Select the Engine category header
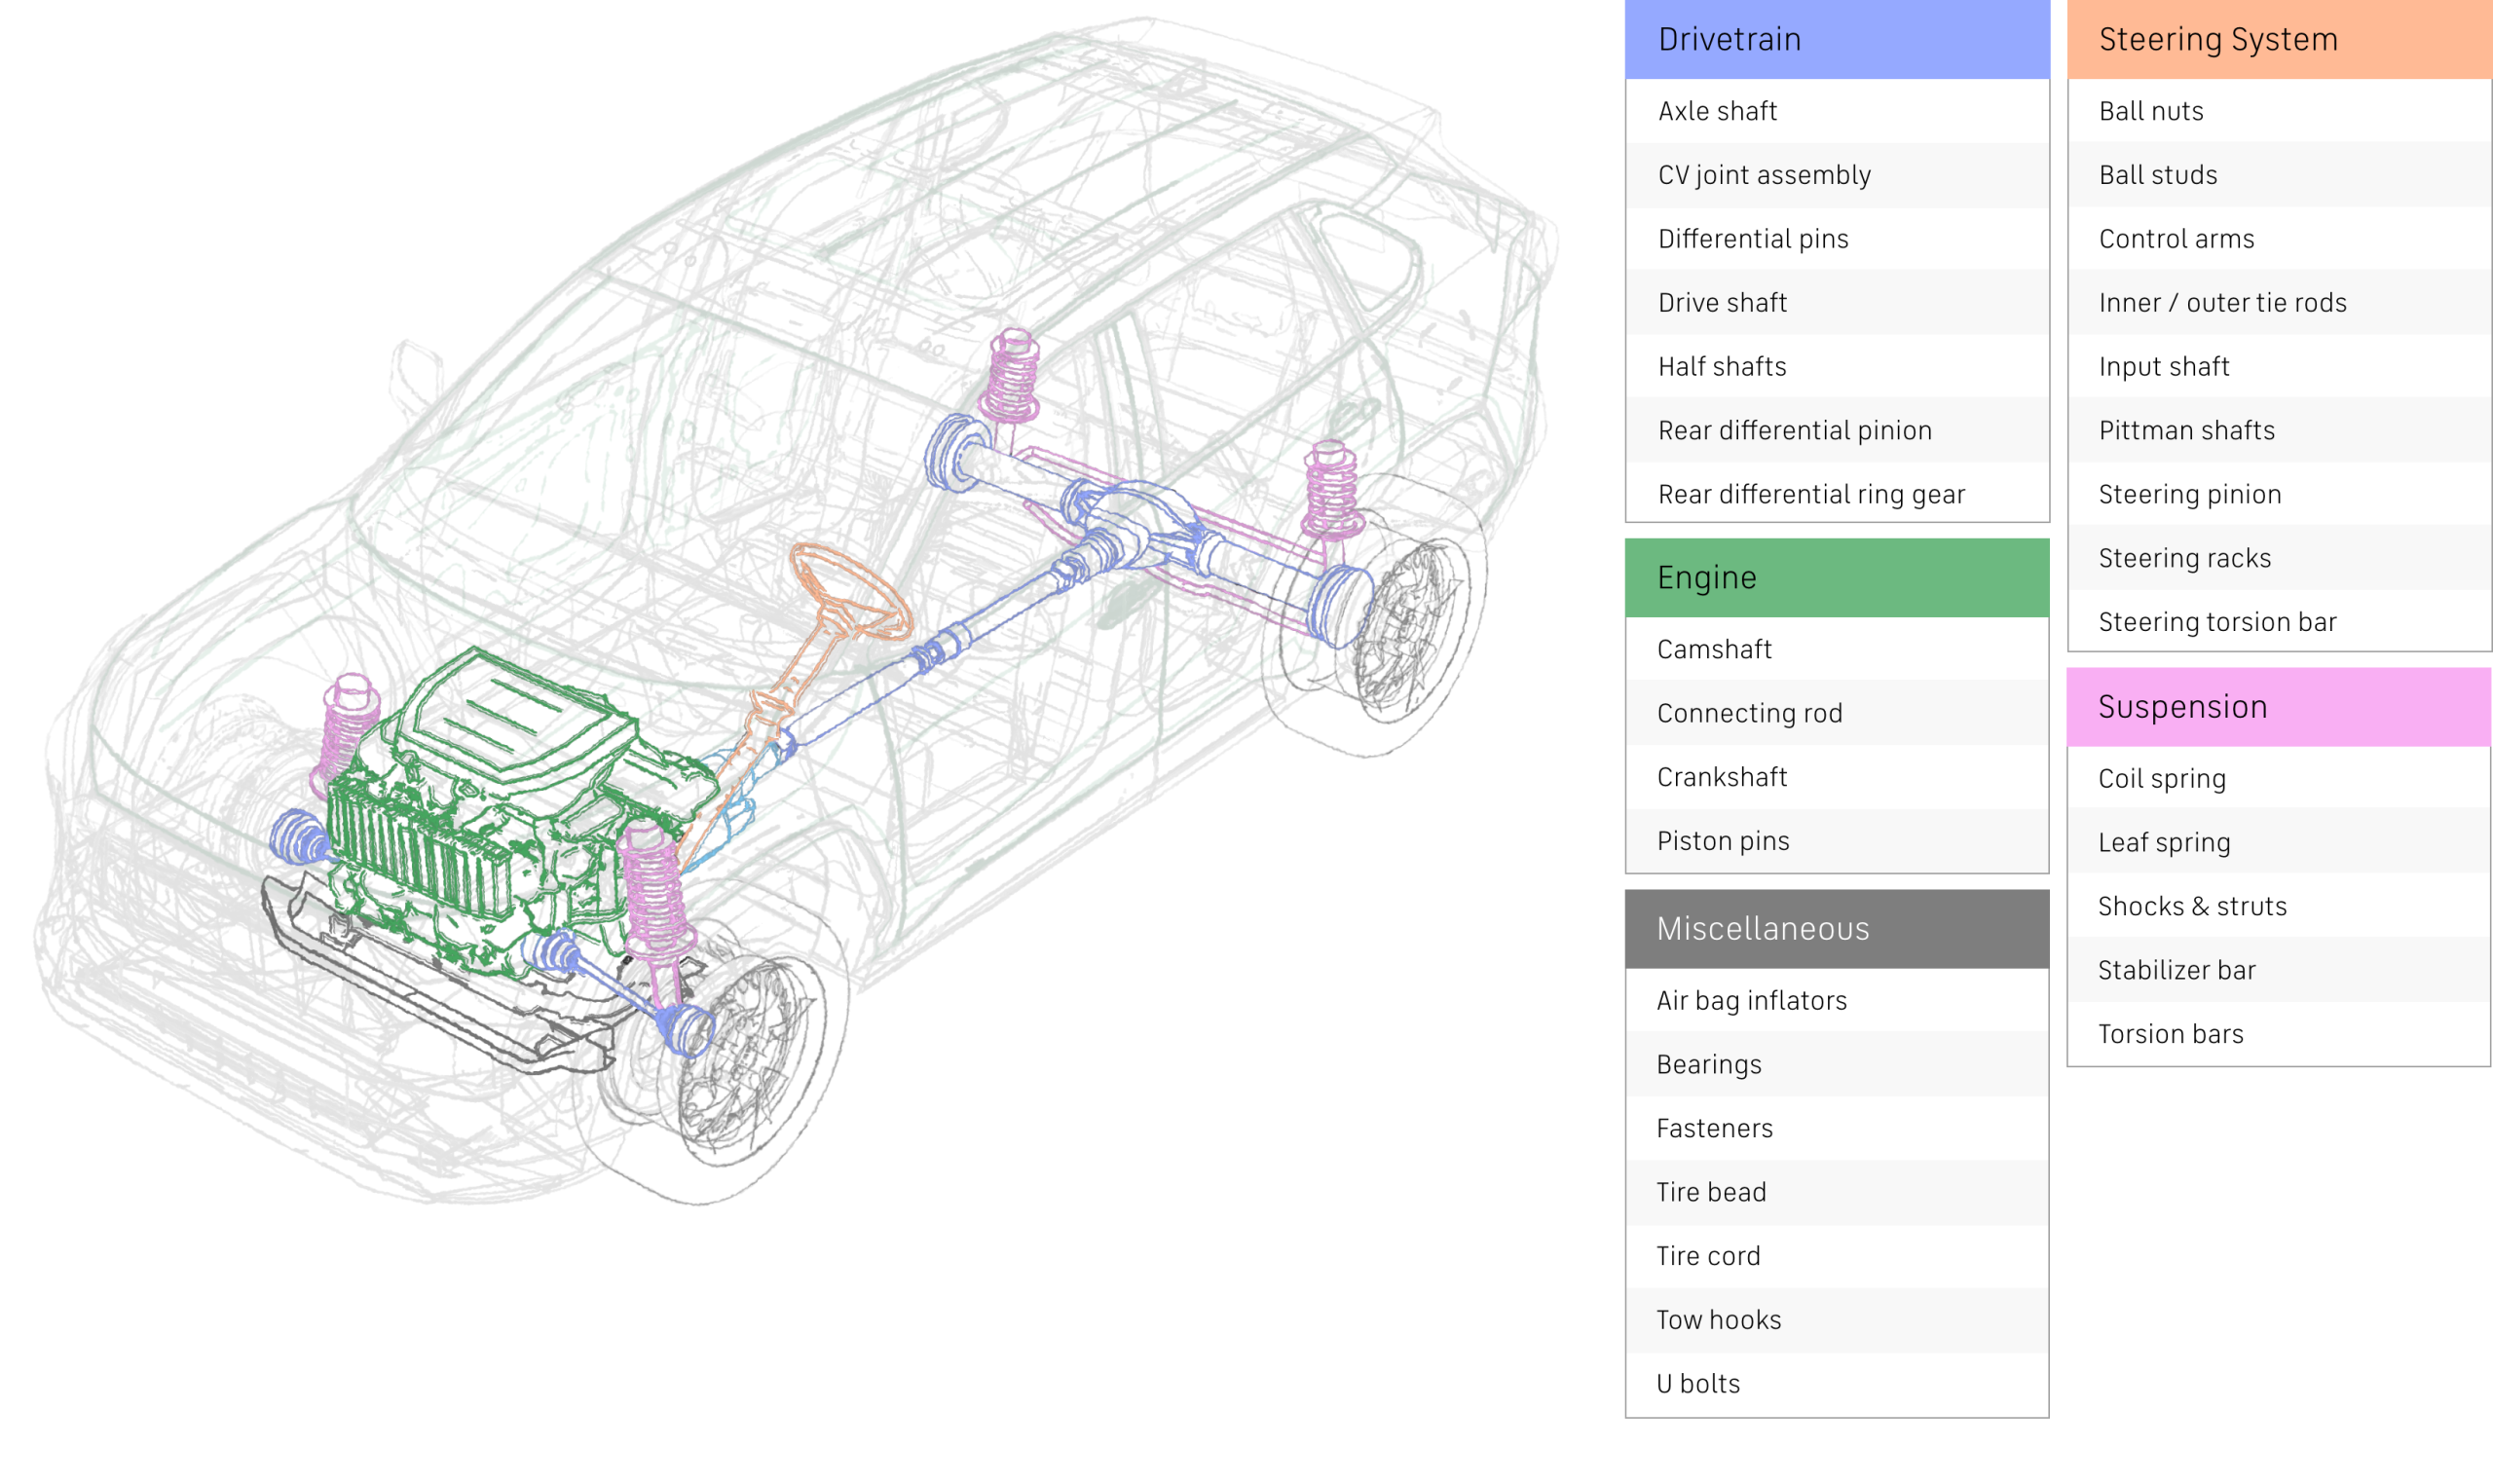The width and height of the screenshot is (2493, 1484). pos(1837,578)
